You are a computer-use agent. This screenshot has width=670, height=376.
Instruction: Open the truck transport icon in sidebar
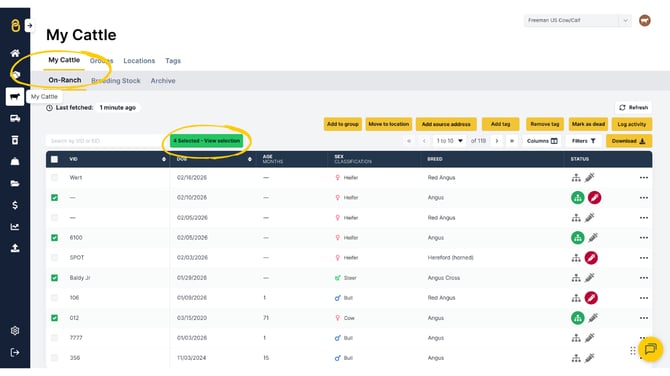15,118
